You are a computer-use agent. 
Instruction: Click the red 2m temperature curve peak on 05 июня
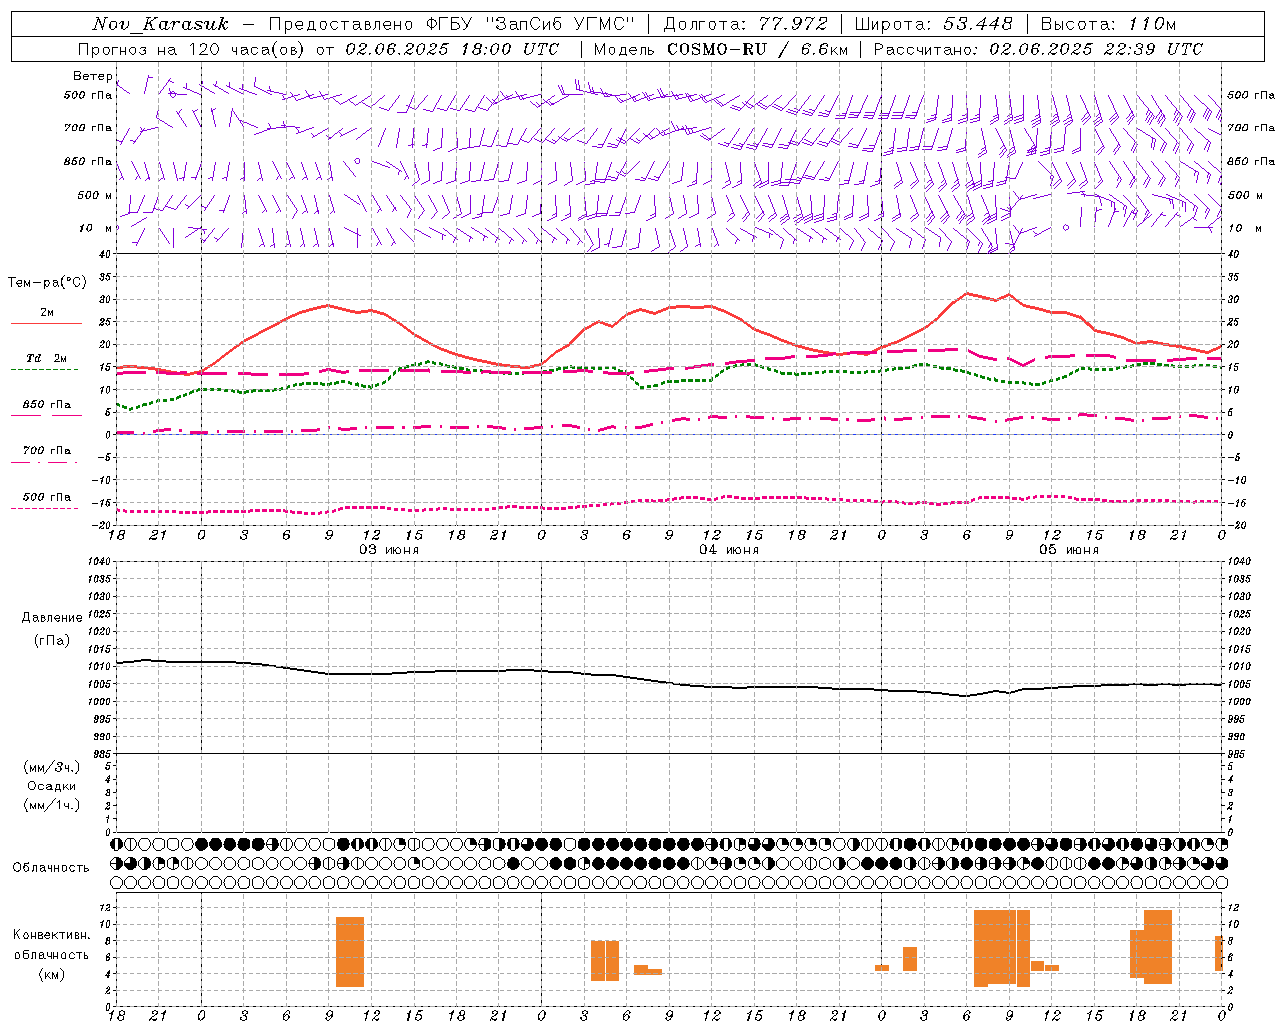point(967,294)
